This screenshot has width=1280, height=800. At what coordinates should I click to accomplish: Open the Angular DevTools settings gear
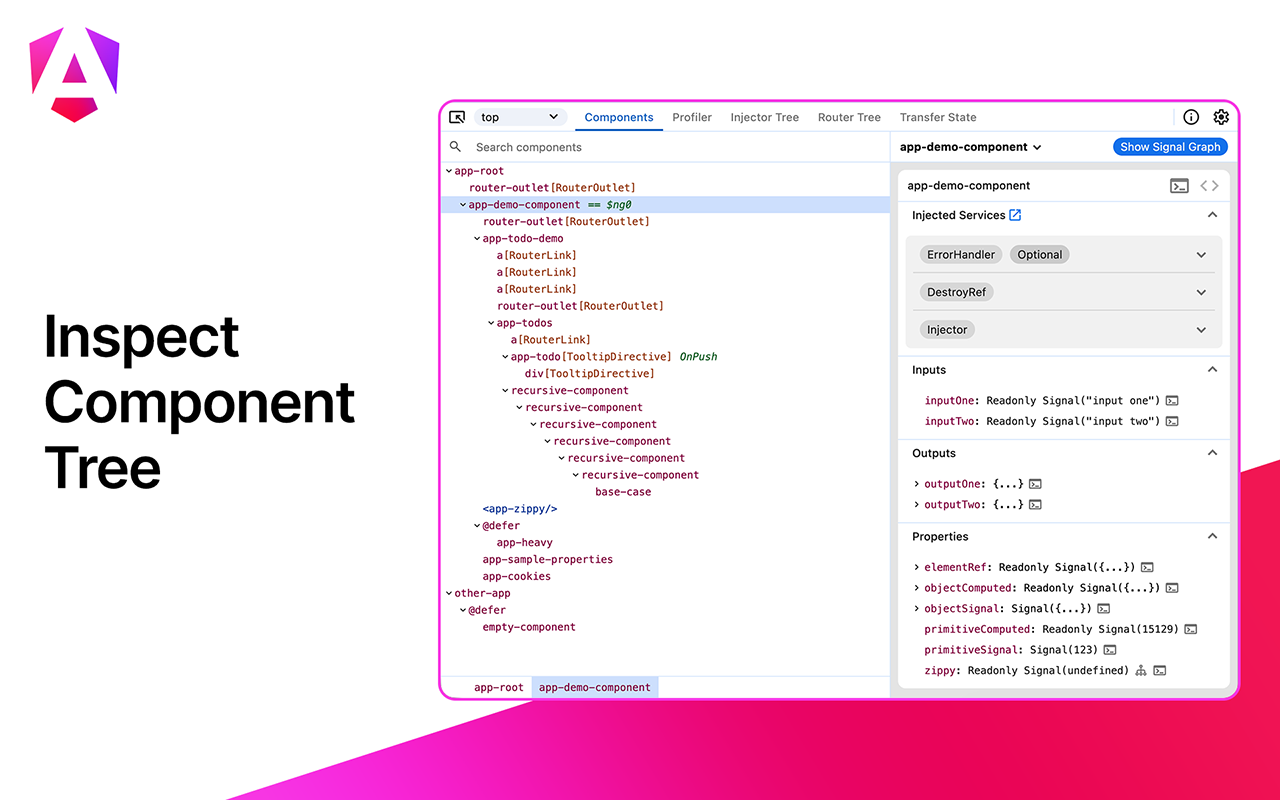tap(1221, 116)
